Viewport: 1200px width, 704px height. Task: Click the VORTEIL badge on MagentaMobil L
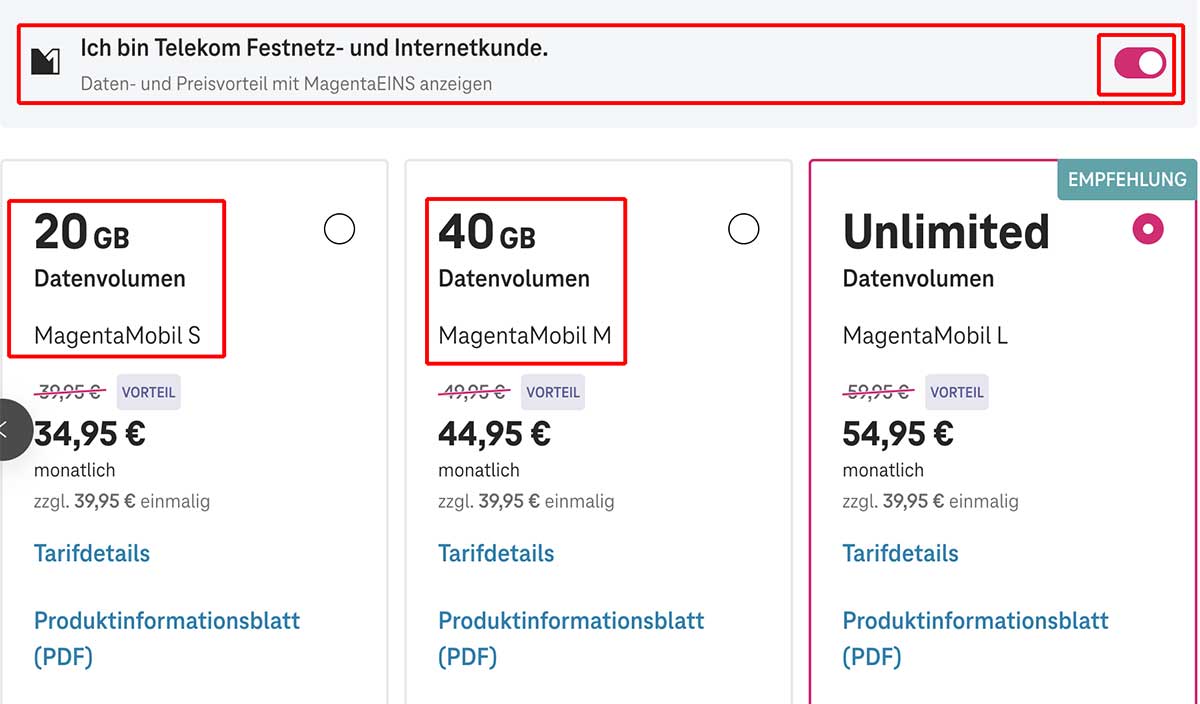956,392
